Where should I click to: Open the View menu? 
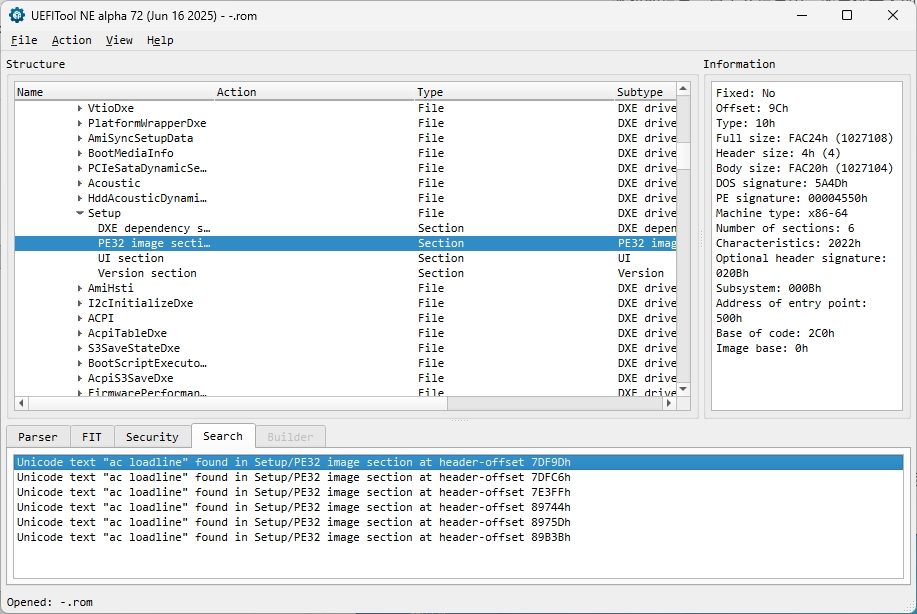(x=119, y=40)
